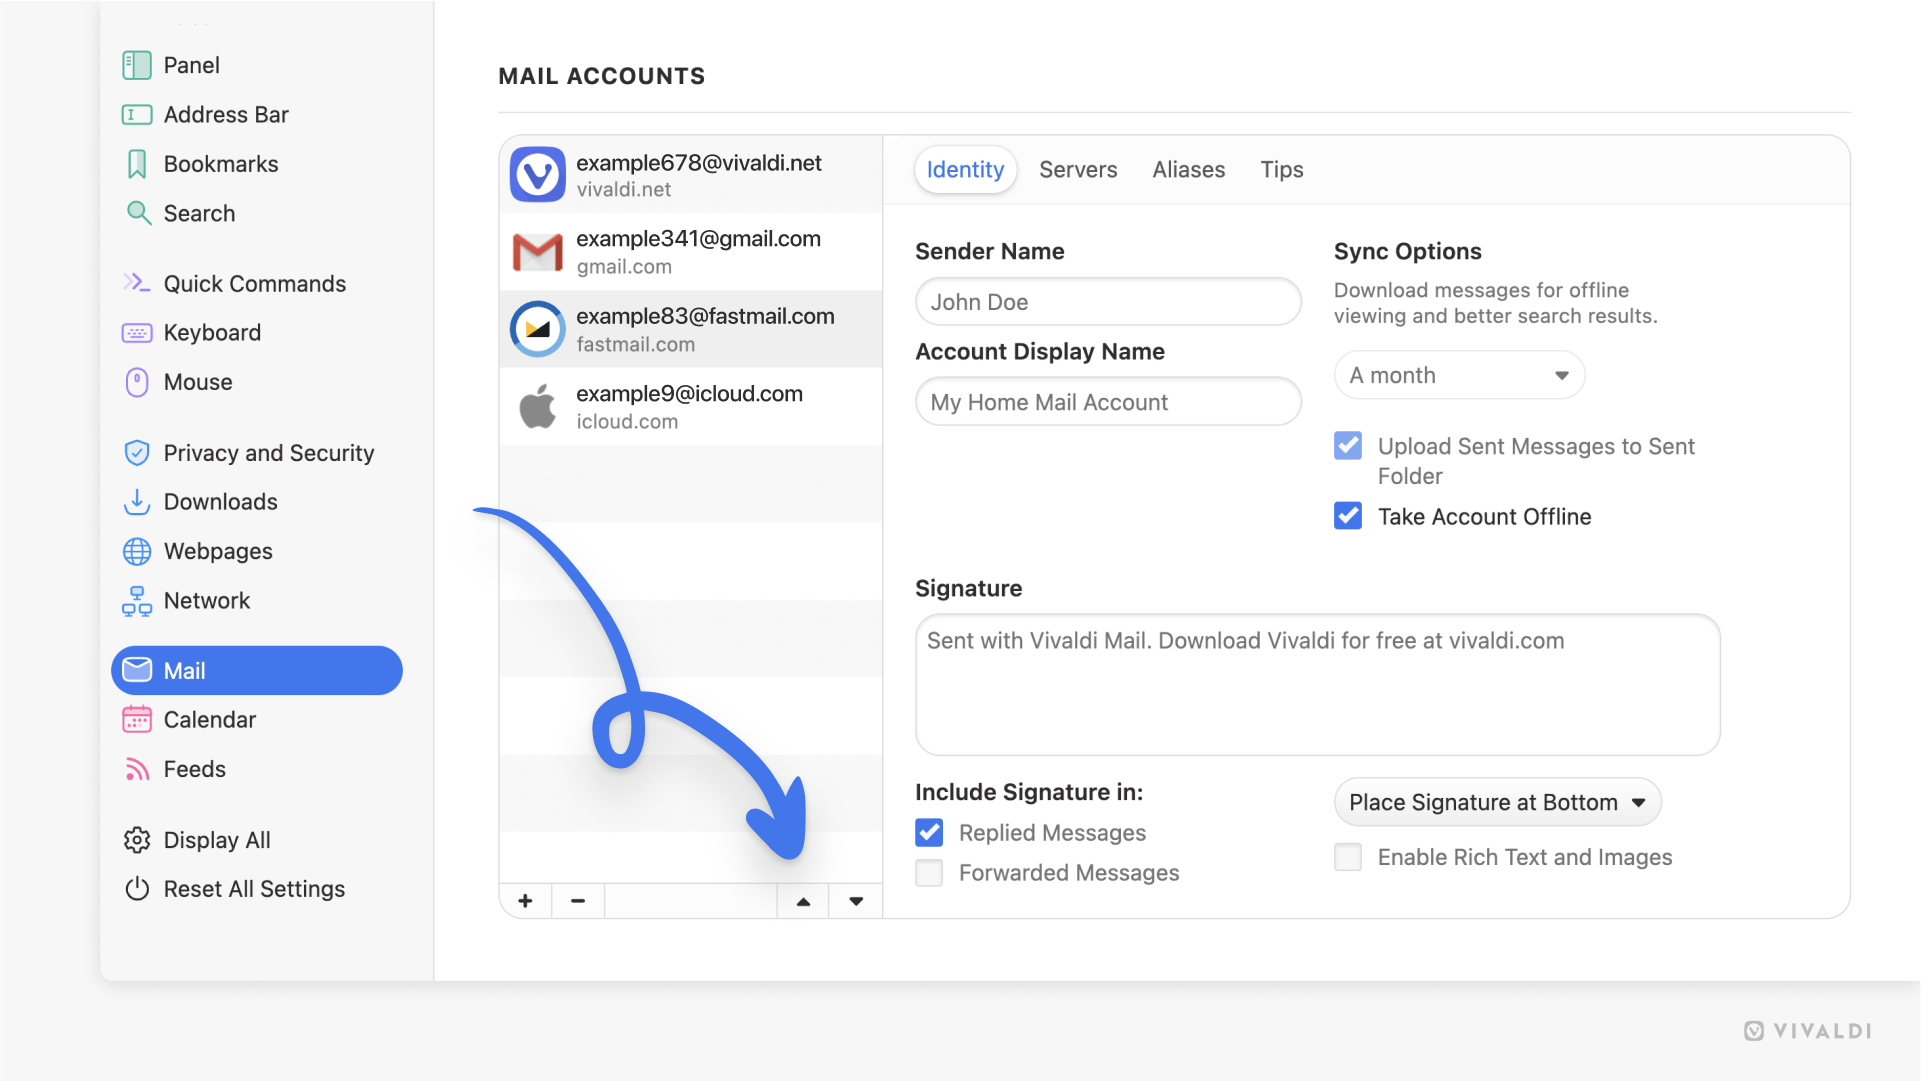Add a new mail account with plus button

point(525,900)
